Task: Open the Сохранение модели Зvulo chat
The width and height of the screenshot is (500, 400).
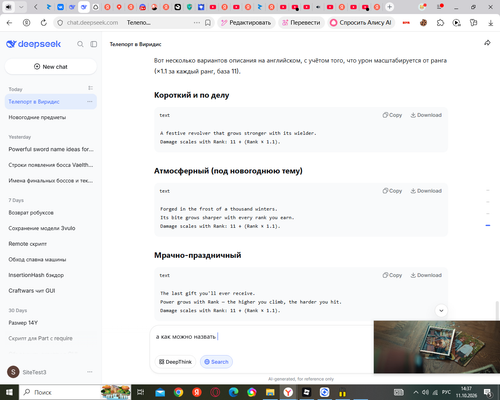Action: pyautogui.click(x=51, y=228)
